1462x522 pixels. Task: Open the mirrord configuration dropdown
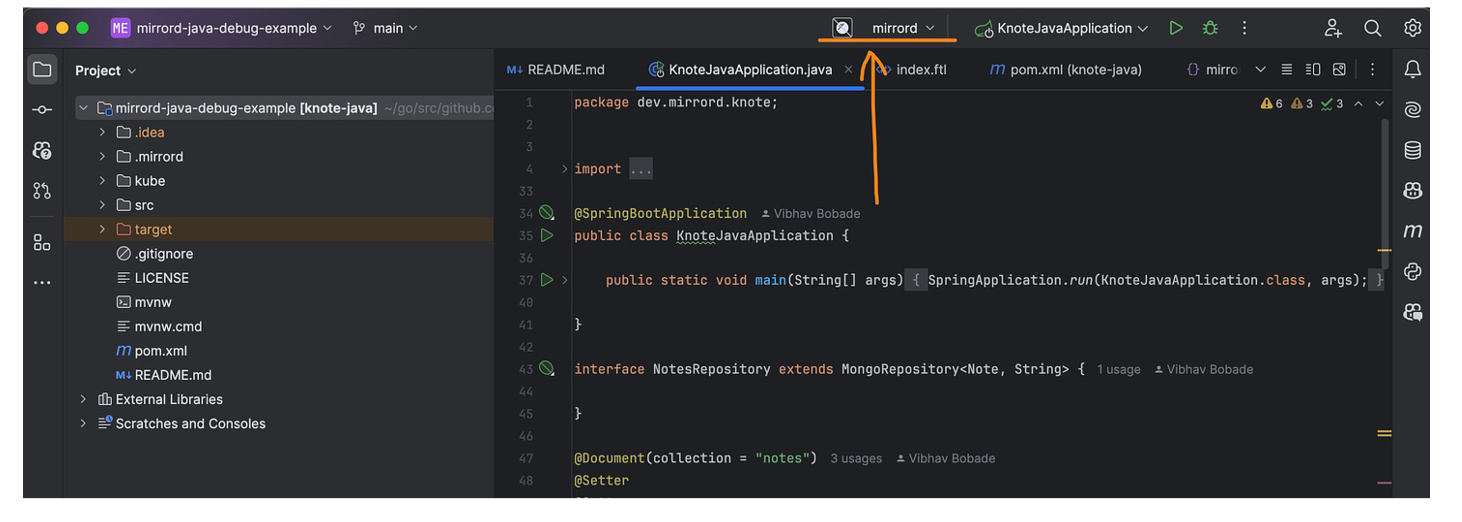(x=902, y=28)
